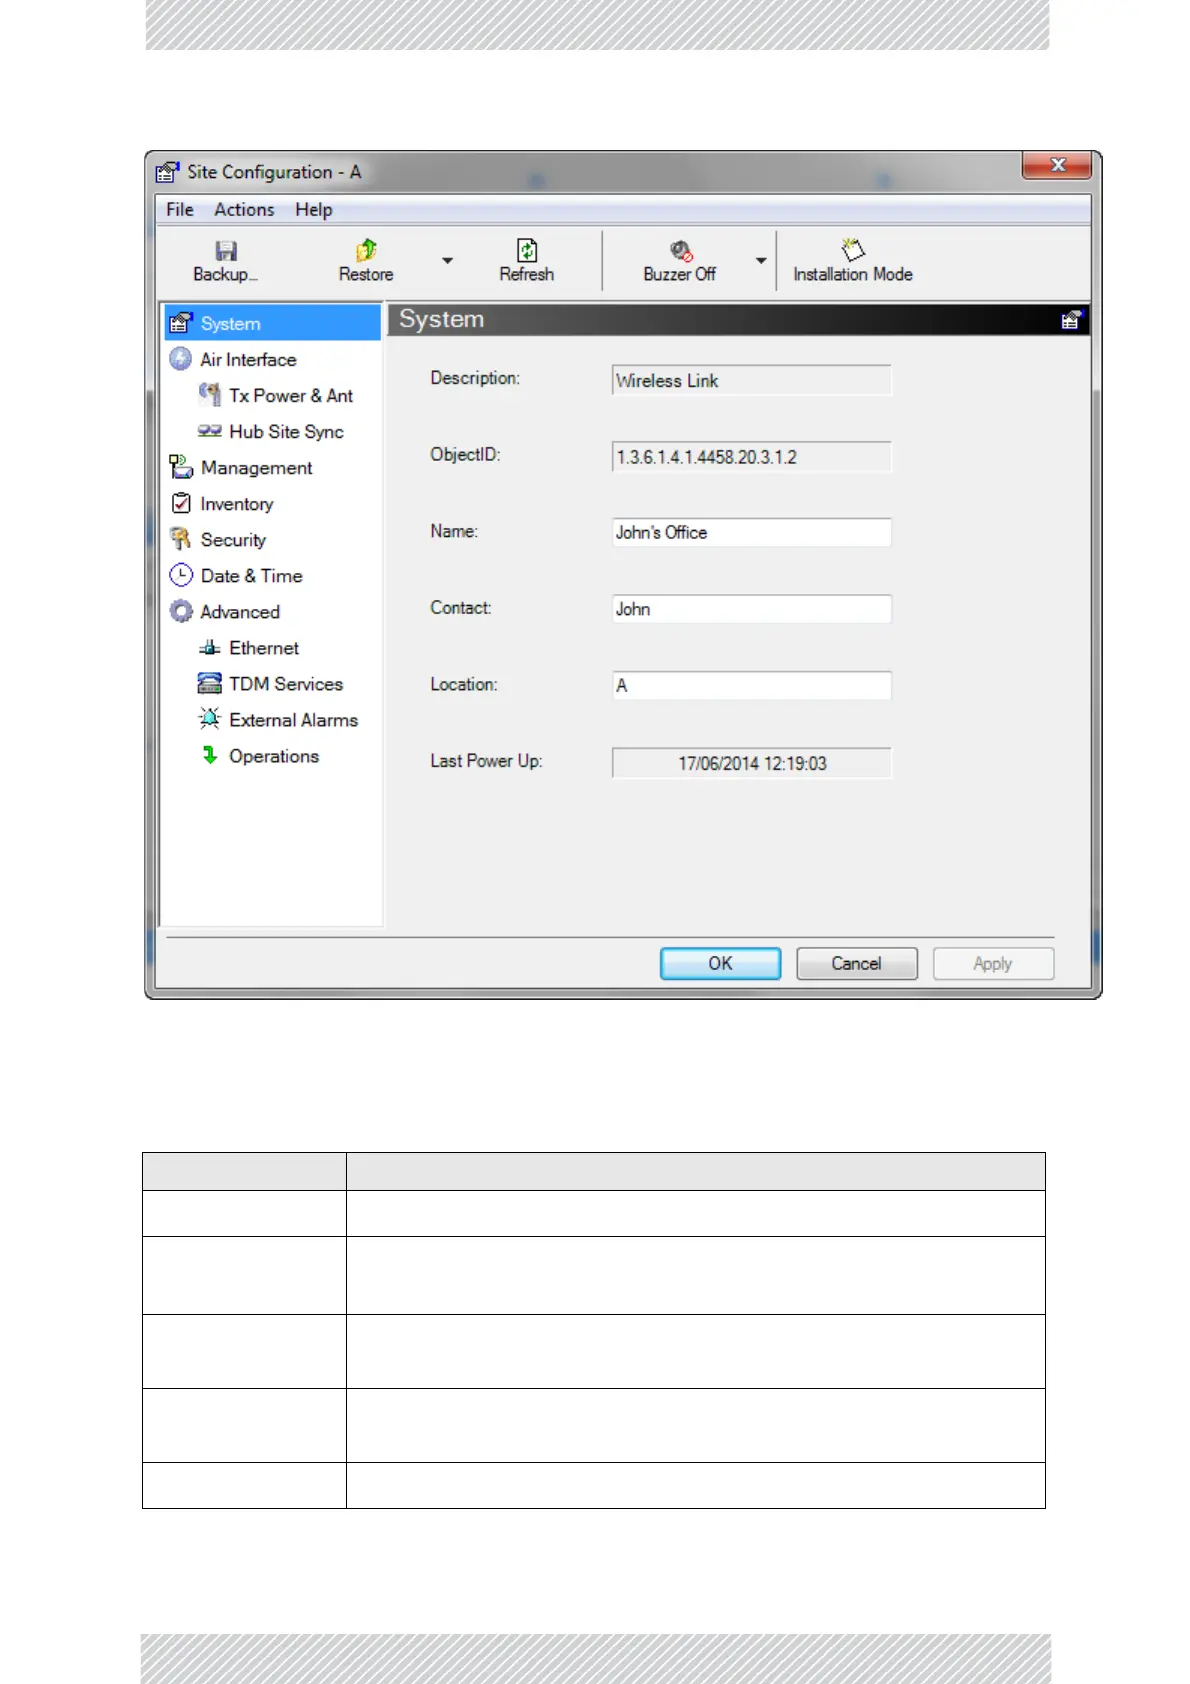Click the Last Power Up value field

[x=752, y=763]
